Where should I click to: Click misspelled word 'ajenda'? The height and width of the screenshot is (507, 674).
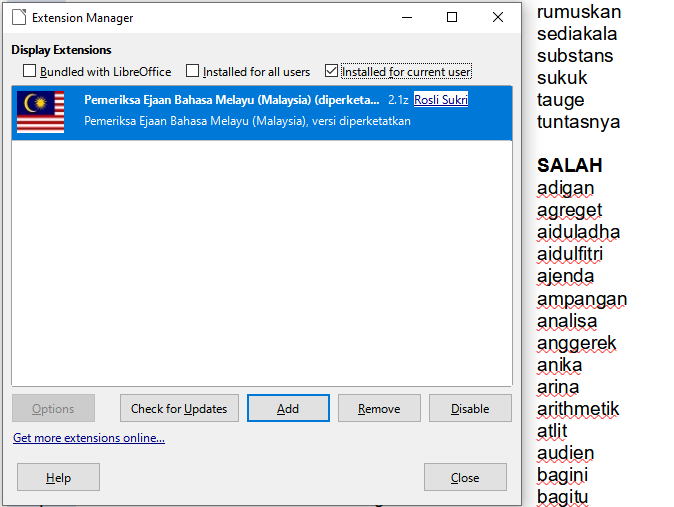[565, 277]
